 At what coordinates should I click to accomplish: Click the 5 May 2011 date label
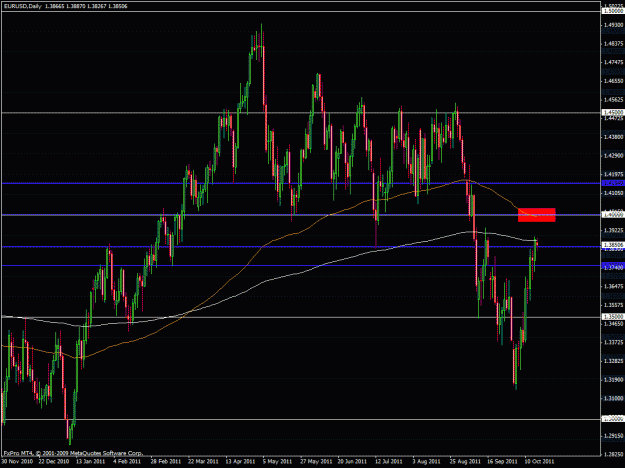pos(277,461)
